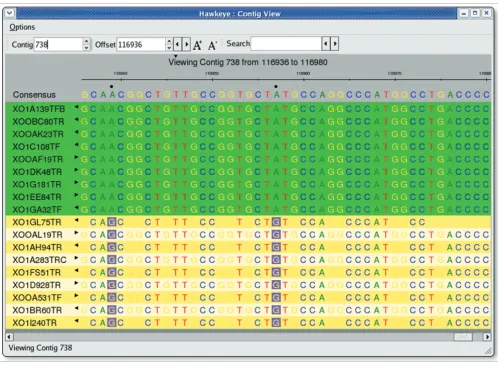
Task: Click highlighted G in 'CAGC' of row XO1GL75TR
Action: [112, 222]
